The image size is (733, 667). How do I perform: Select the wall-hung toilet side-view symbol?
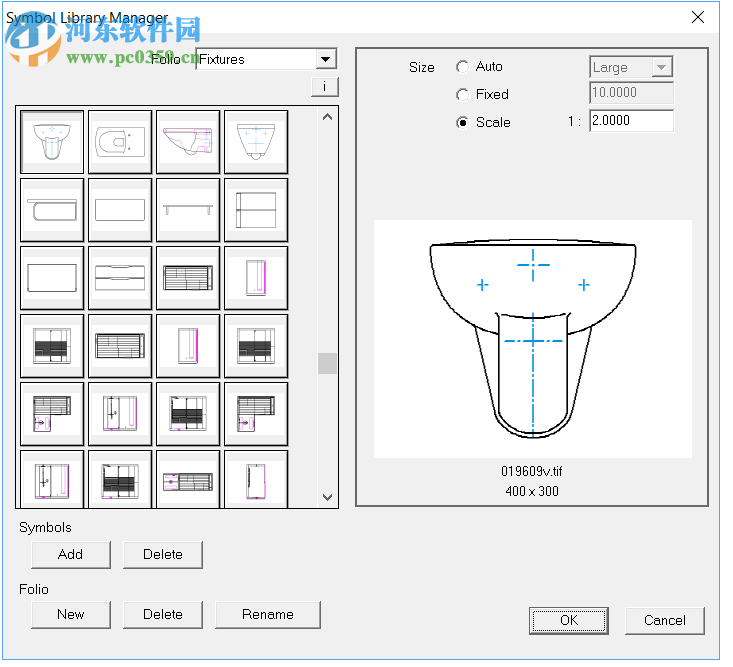[x=188, y=142]
